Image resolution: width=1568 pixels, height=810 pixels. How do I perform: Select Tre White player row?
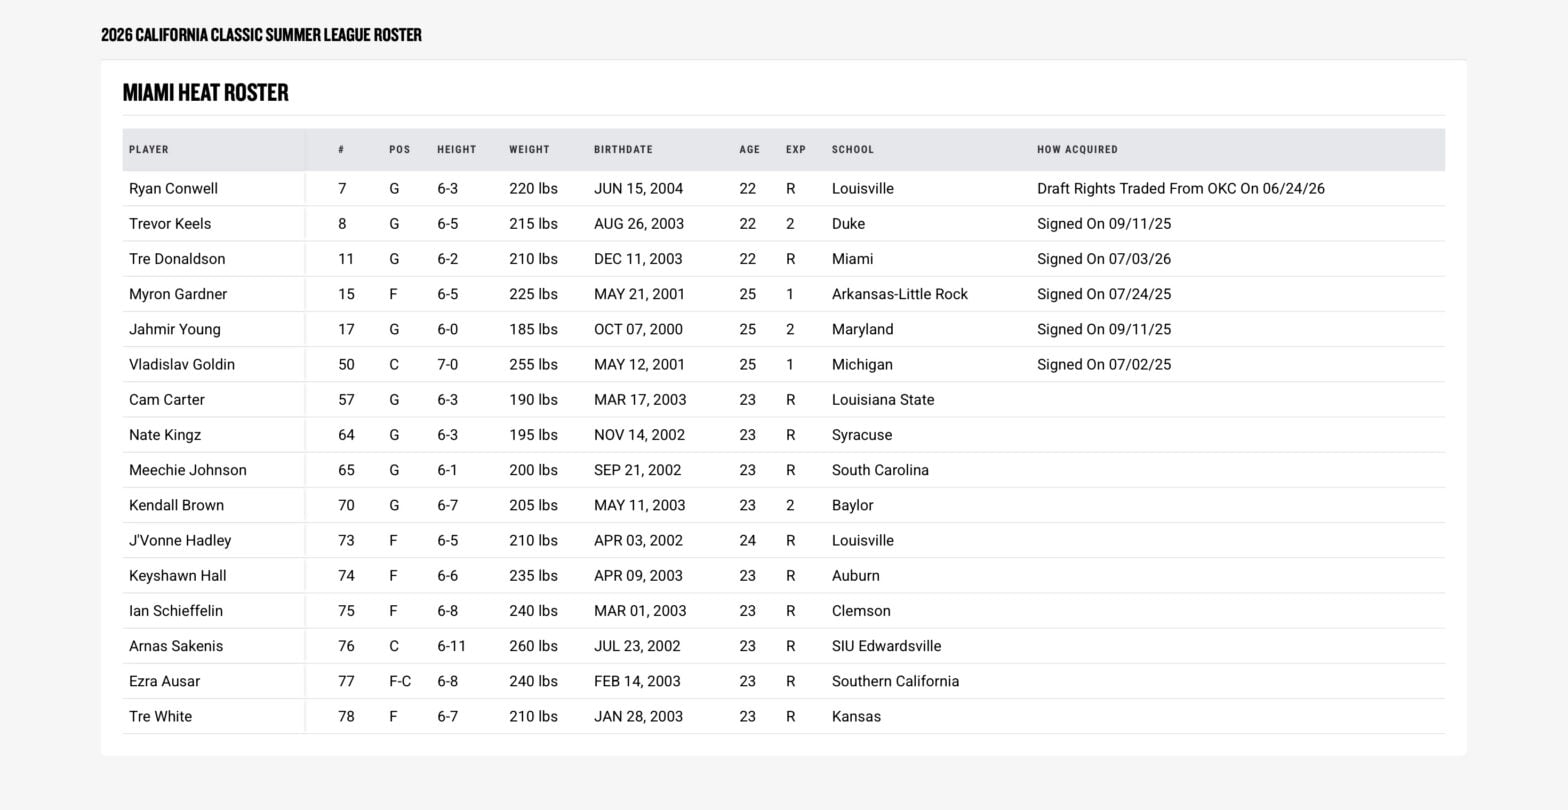click(x=783, y=717)
